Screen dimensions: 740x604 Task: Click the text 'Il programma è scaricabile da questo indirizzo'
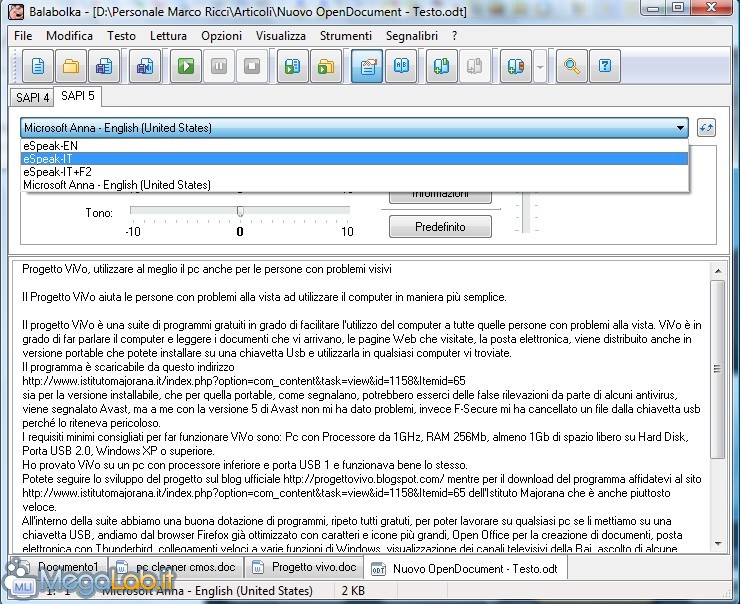pyautogui.click(x=128, y=367)
